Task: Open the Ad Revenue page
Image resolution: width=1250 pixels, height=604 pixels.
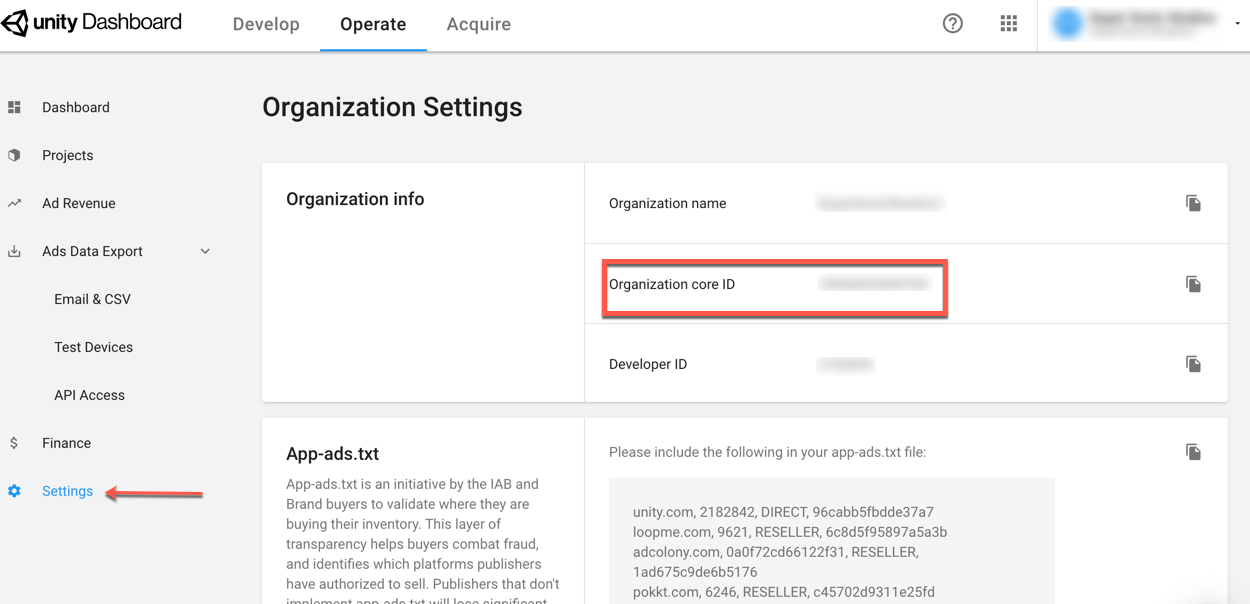Action: pos(78,204)
